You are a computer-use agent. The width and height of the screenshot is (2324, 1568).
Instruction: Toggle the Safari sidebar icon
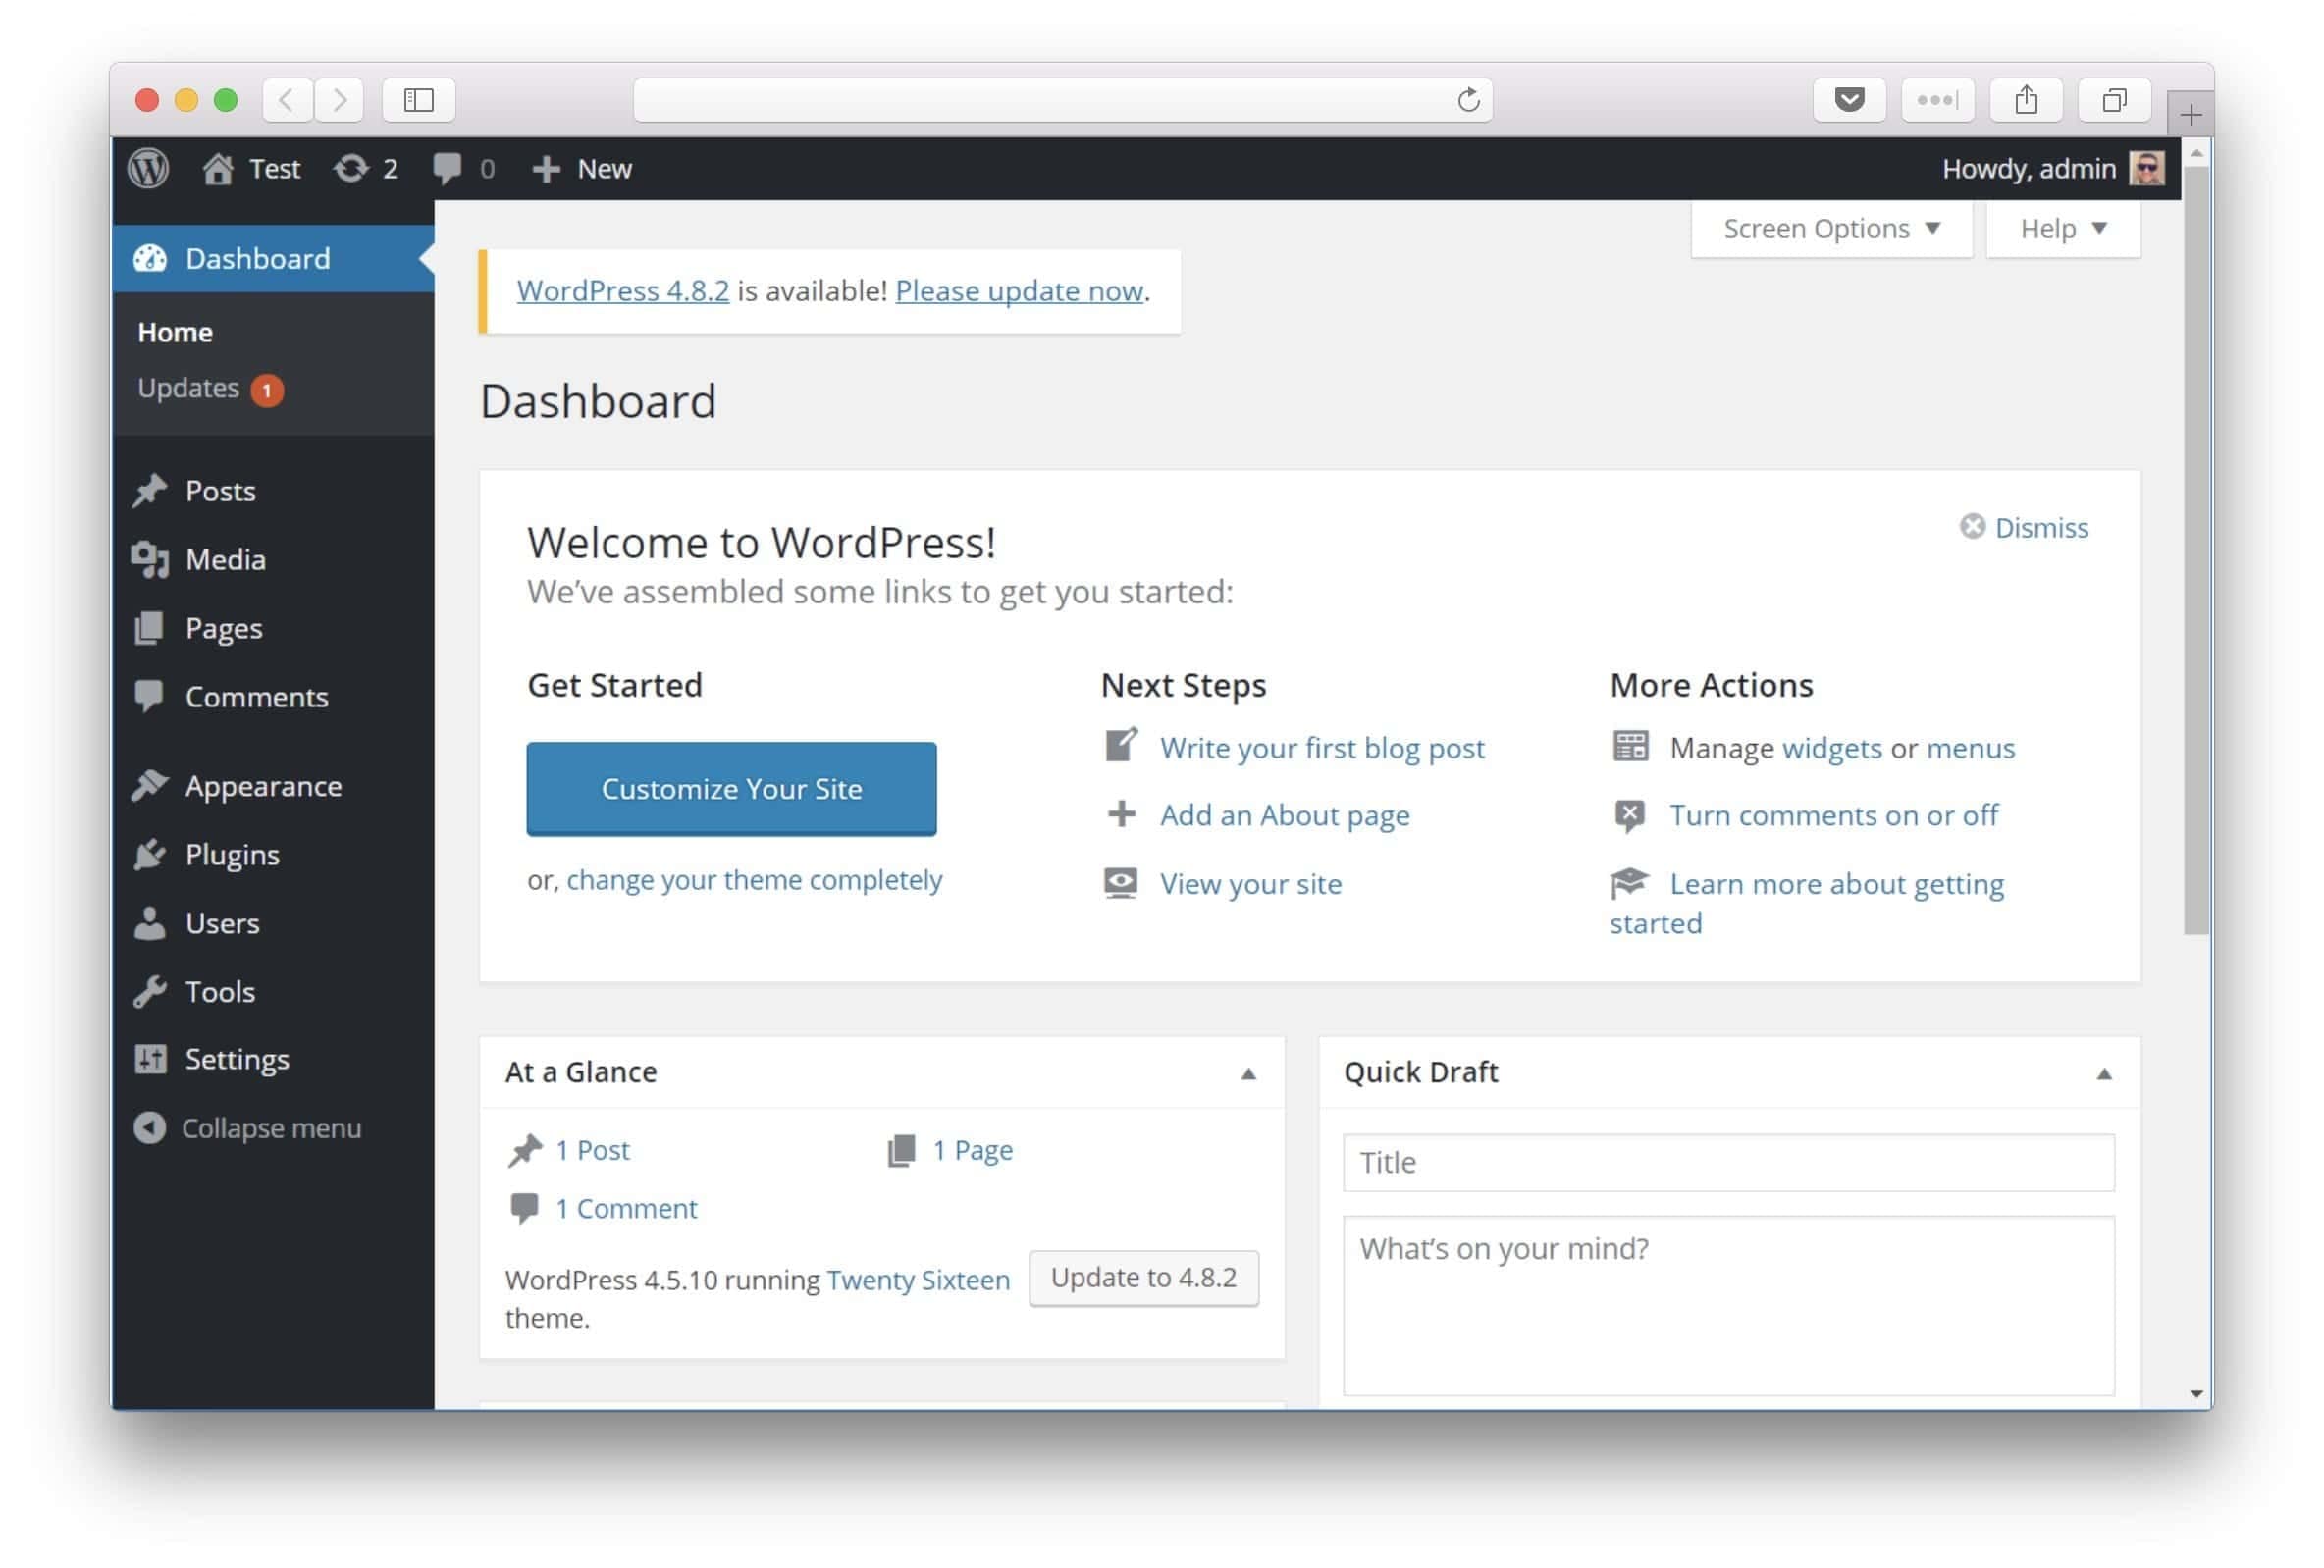tap(418, 99)
